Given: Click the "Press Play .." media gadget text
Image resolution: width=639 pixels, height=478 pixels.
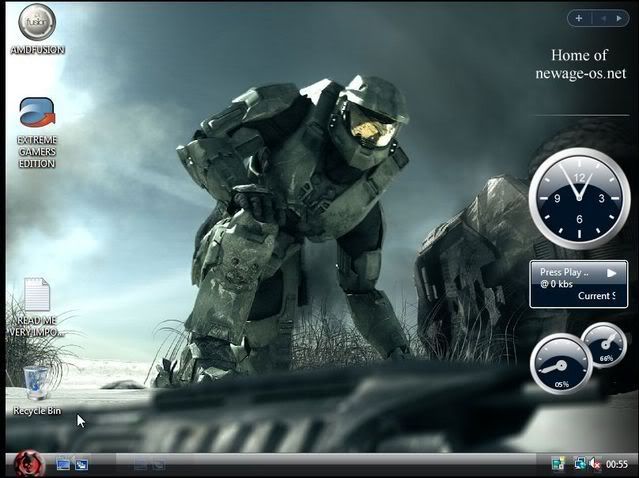Looking at the screenshot, I should tap(564, 272).
